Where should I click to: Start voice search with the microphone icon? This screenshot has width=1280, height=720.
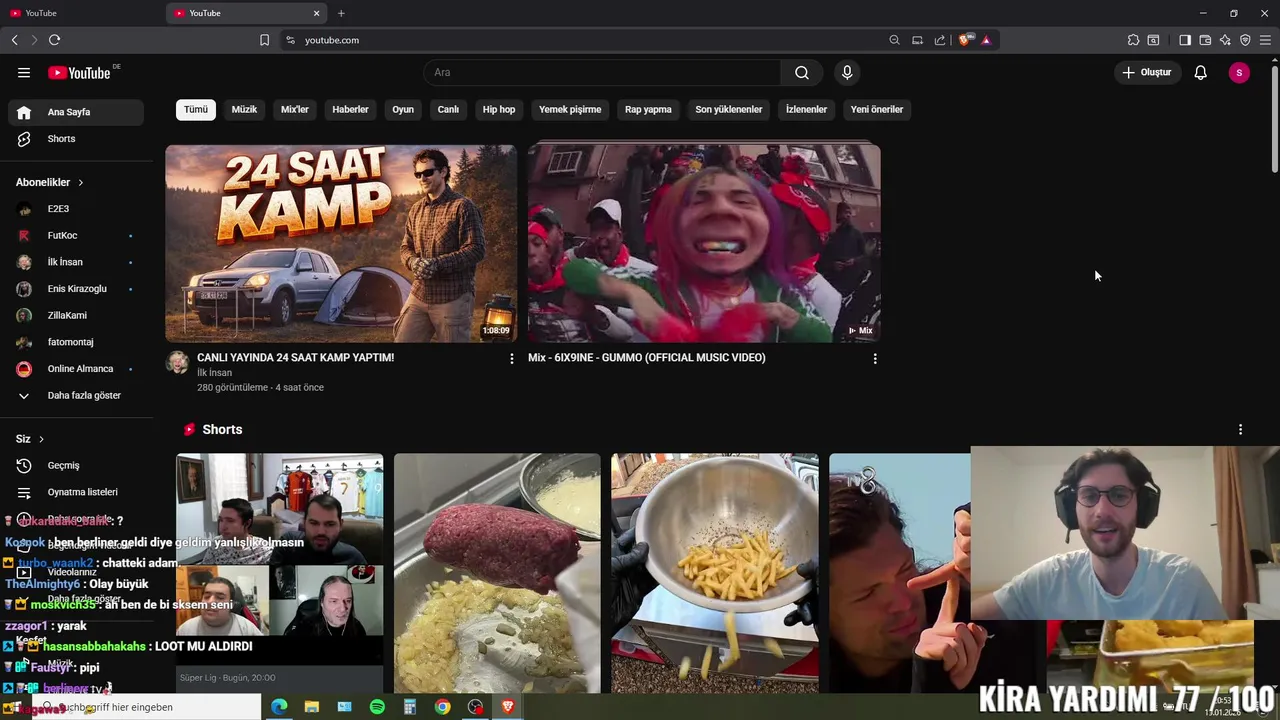(x=847, y=72)
